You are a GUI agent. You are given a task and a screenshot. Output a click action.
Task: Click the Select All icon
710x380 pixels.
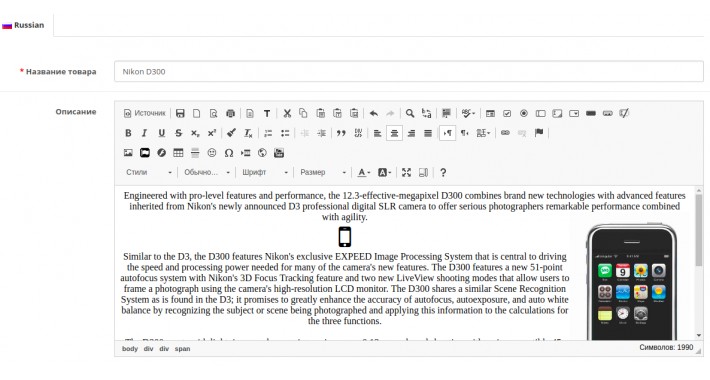coord(446,113)
